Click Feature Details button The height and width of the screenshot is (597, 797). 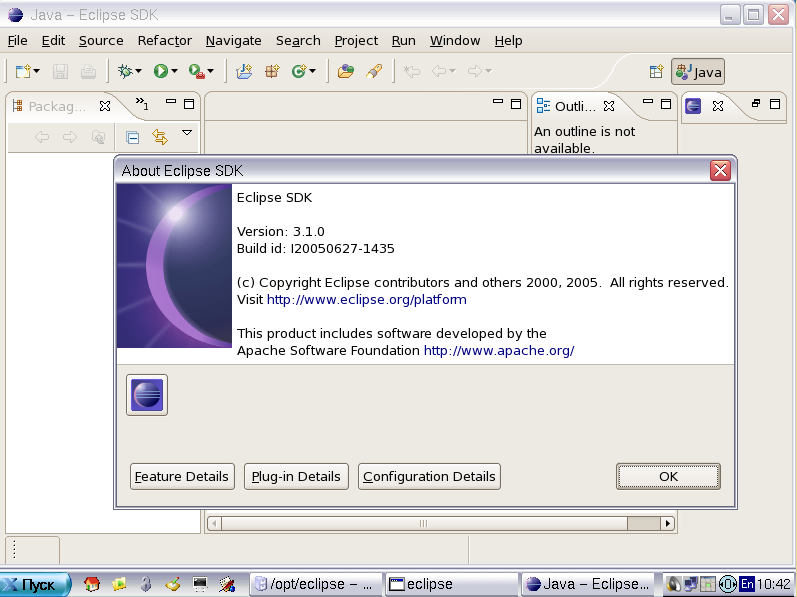[x=182, y=477]
